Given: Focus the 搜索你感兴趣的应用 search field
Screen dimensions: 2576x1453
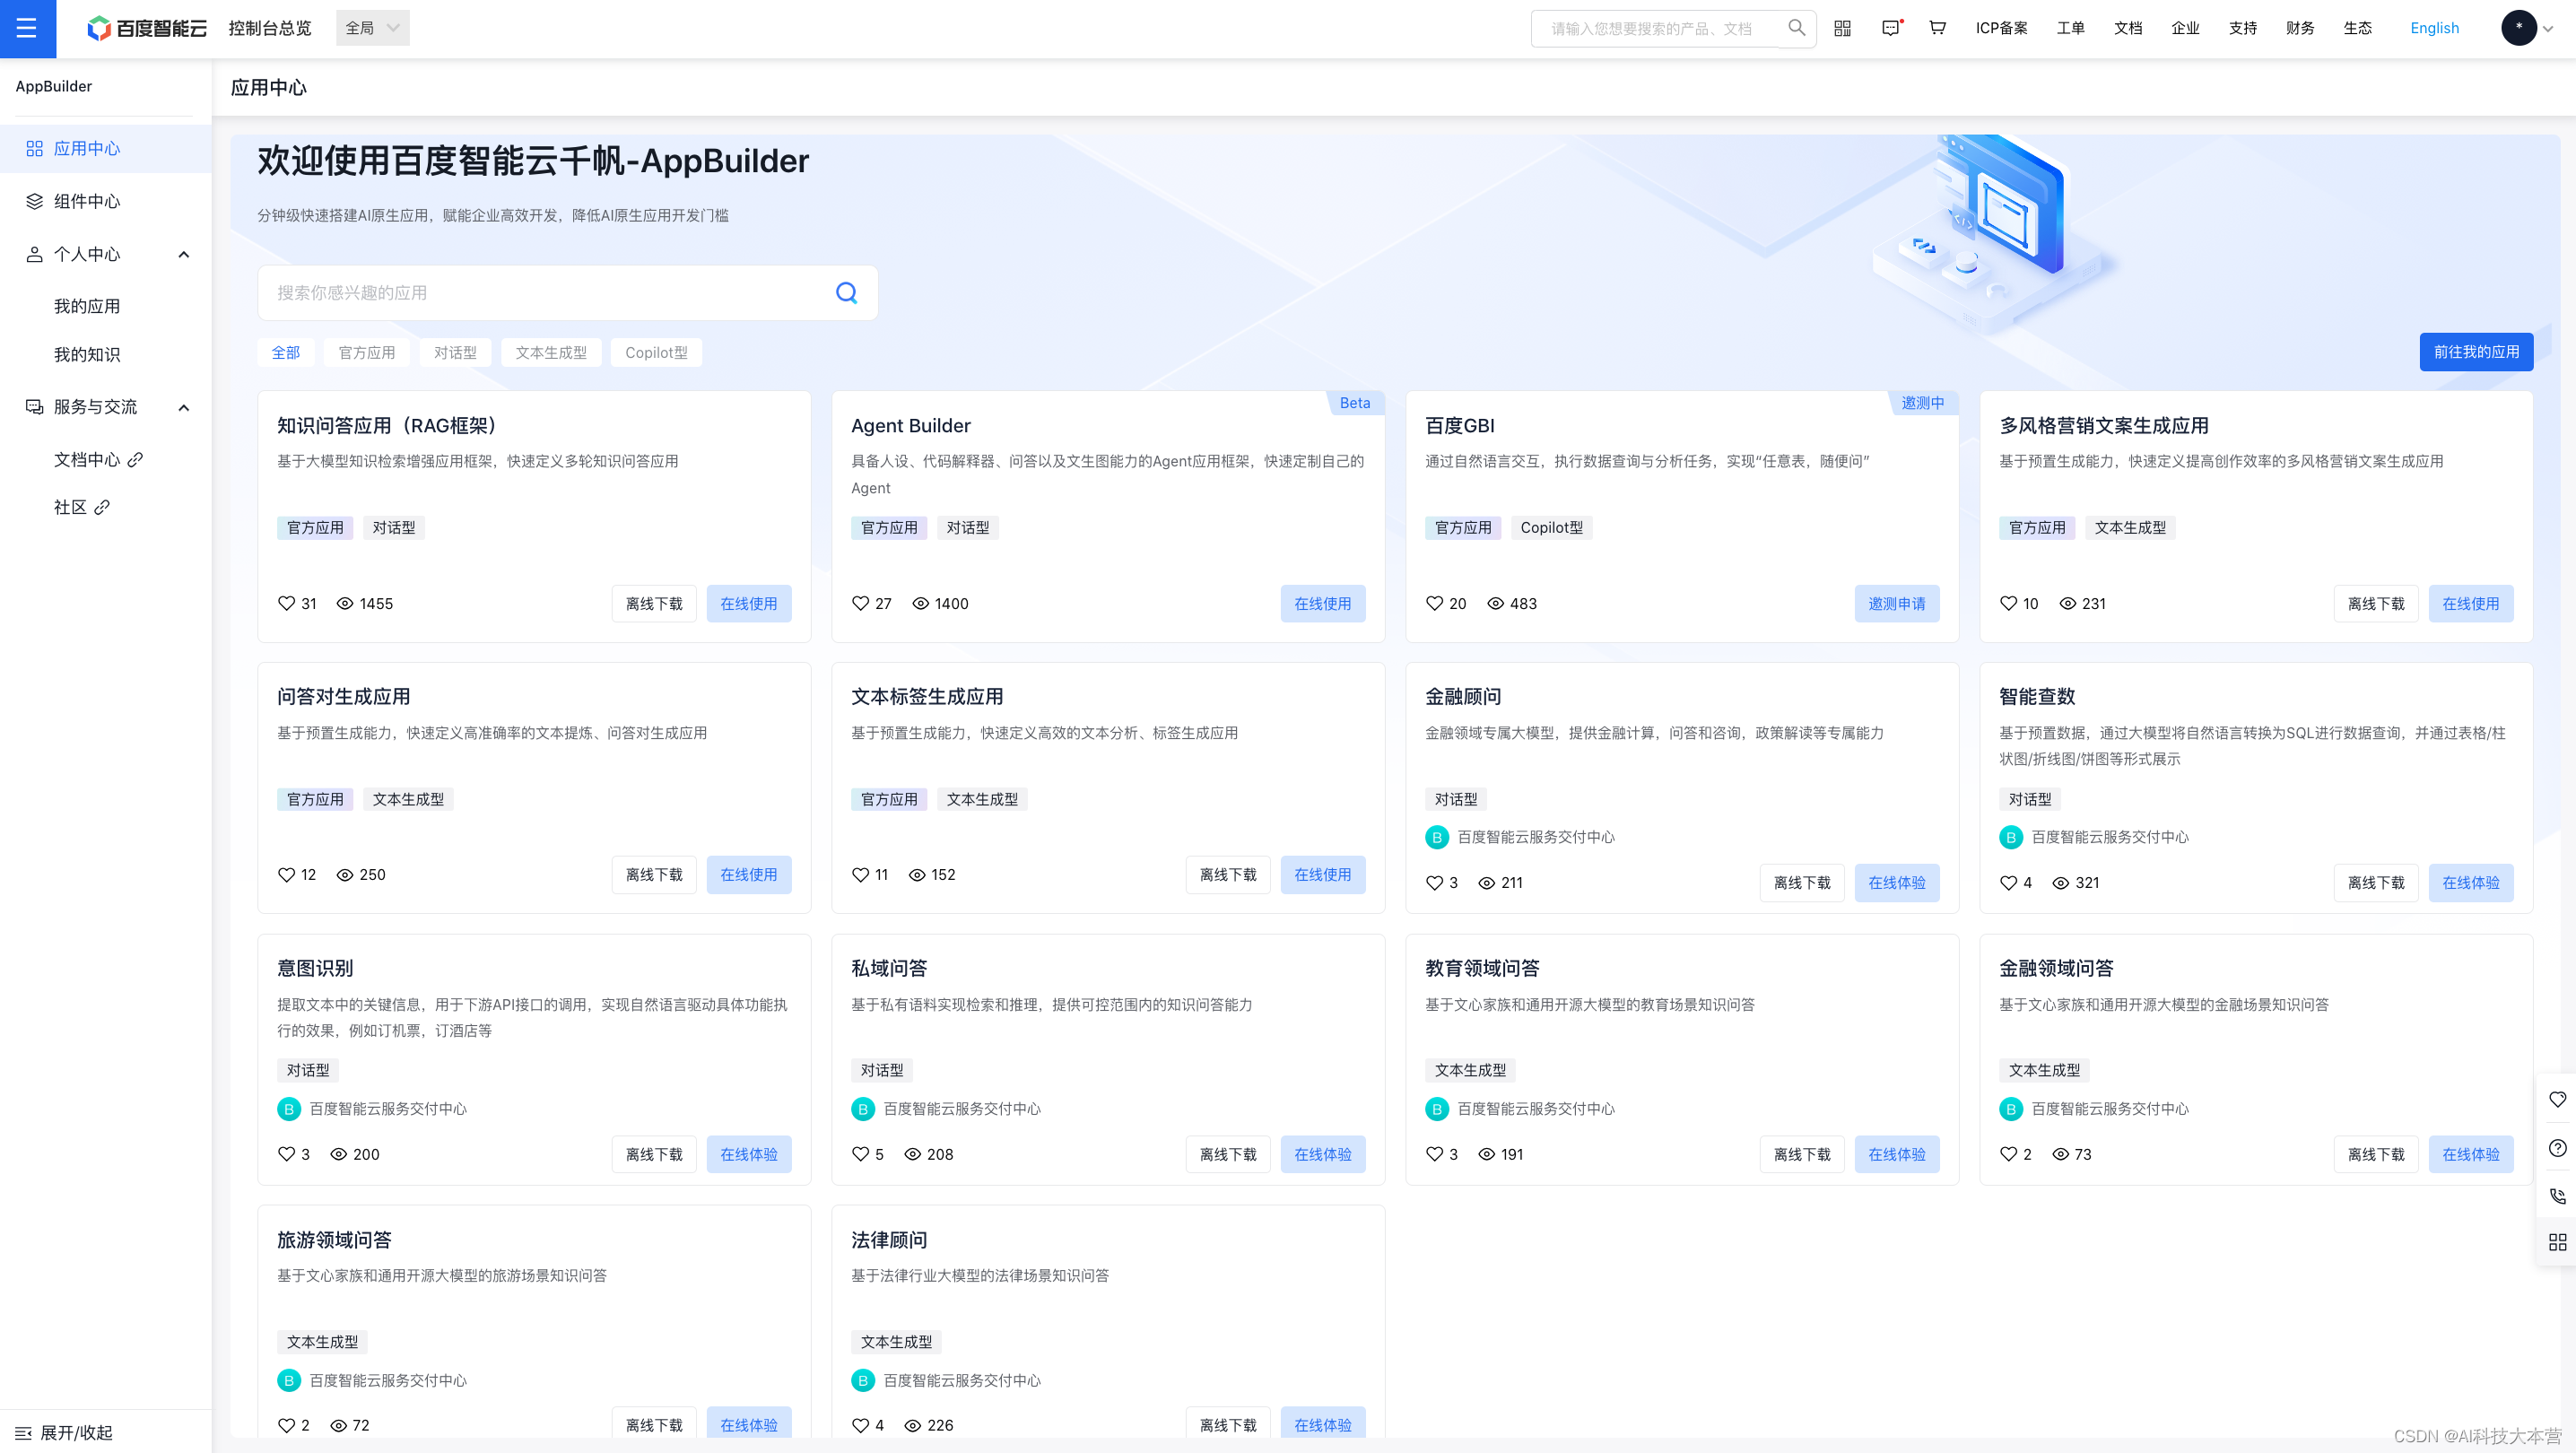Looking at the screenshot, I should pyautogui.click(x=545, y=293).
